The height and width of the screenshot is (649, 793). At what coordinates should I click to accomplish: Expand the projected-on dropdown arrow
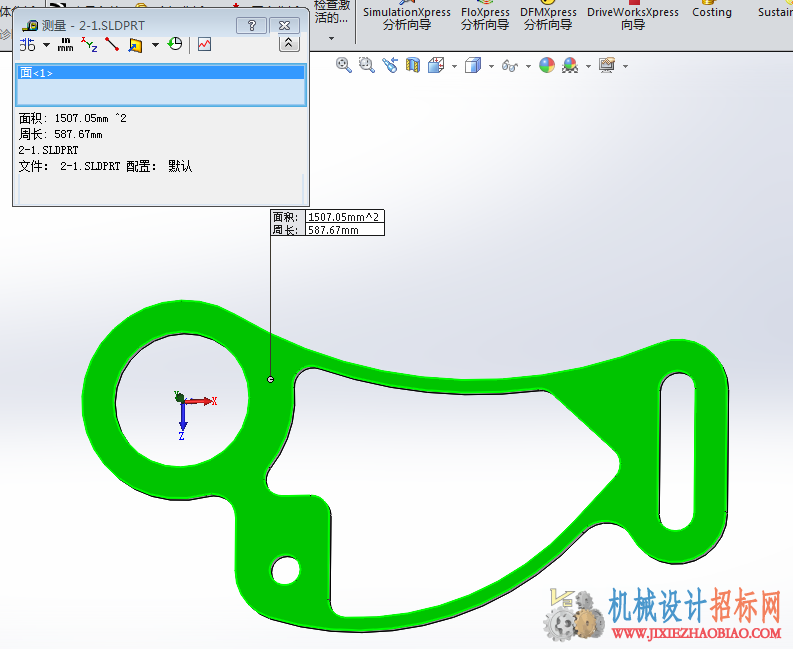[x=155, y=45]
